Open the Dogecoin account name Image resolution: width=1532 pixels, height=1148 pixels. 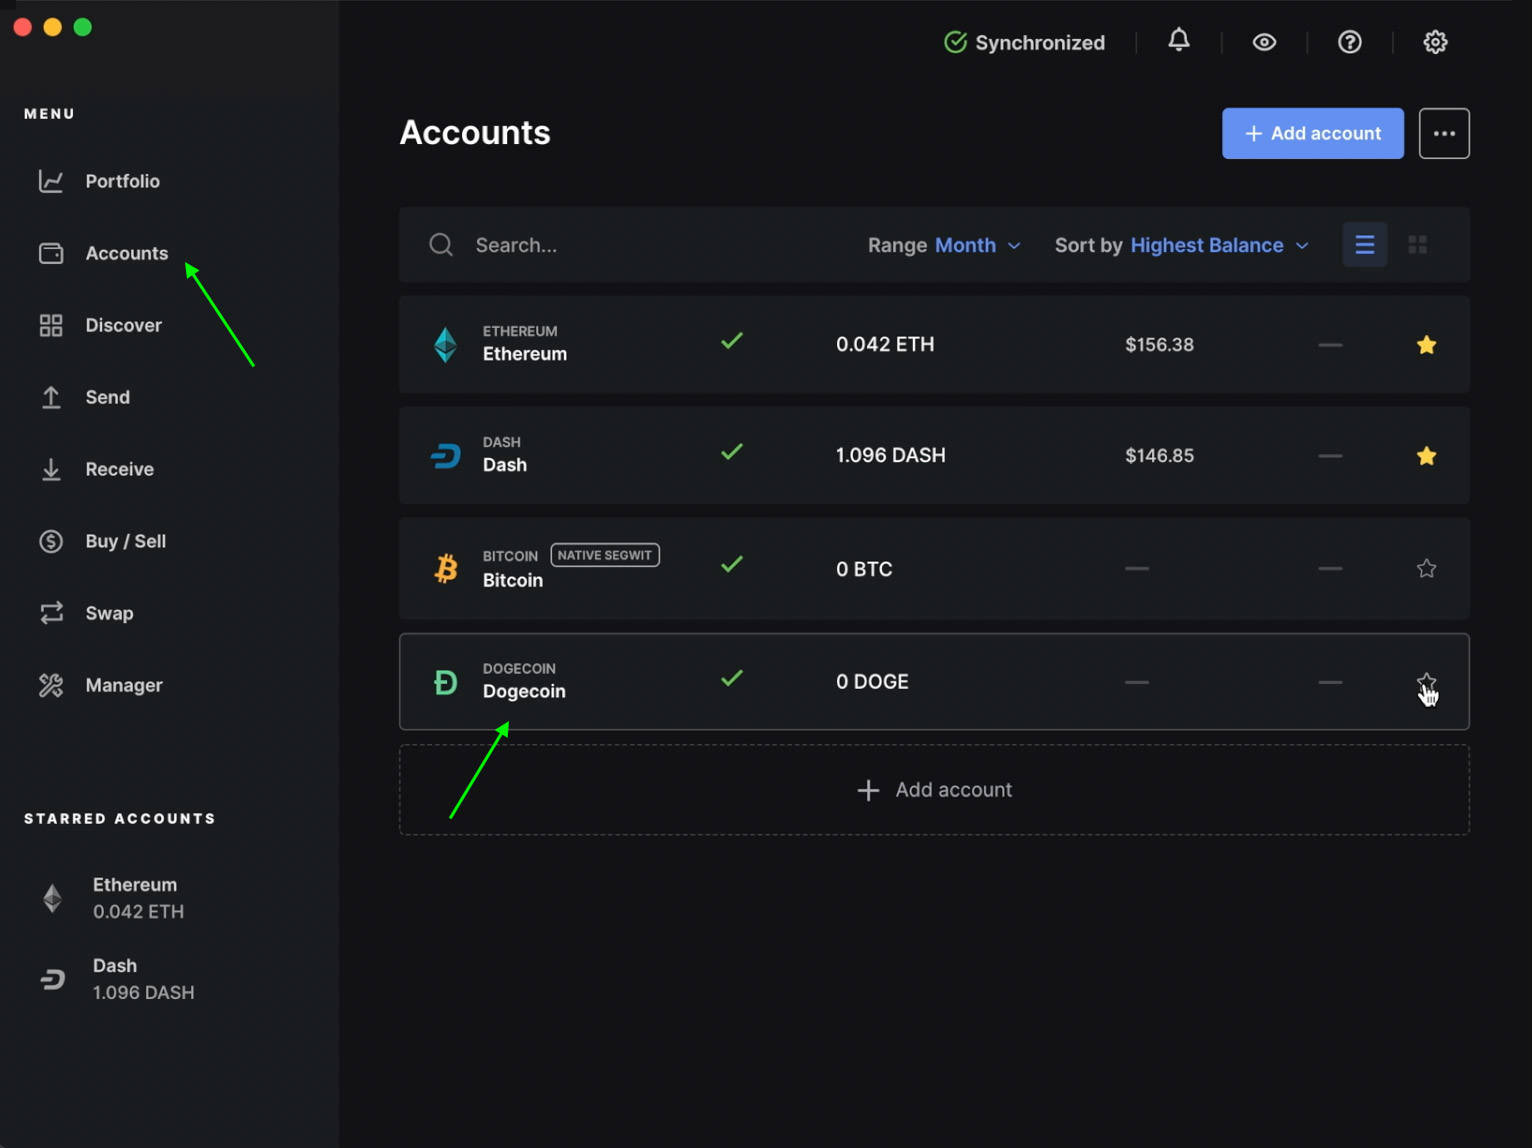click(x=524, y=691)
